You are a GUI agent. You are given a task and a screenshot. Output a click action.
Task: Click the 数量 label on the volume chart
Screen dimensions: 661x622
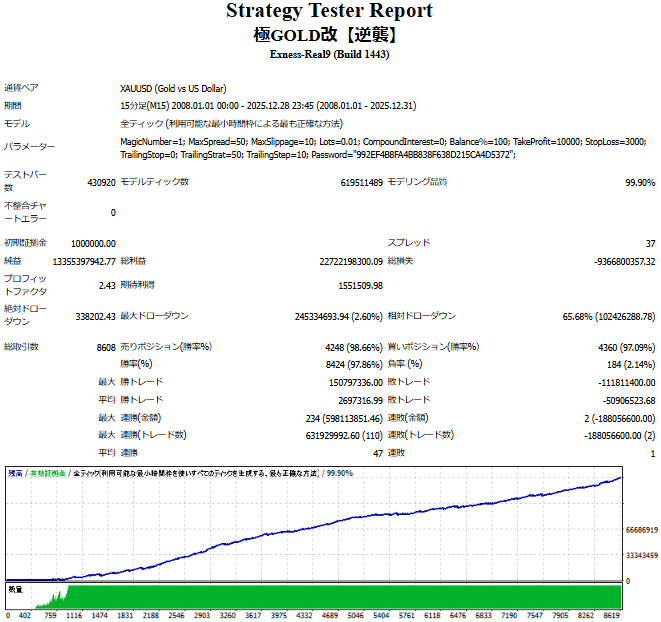click(15, 589)
